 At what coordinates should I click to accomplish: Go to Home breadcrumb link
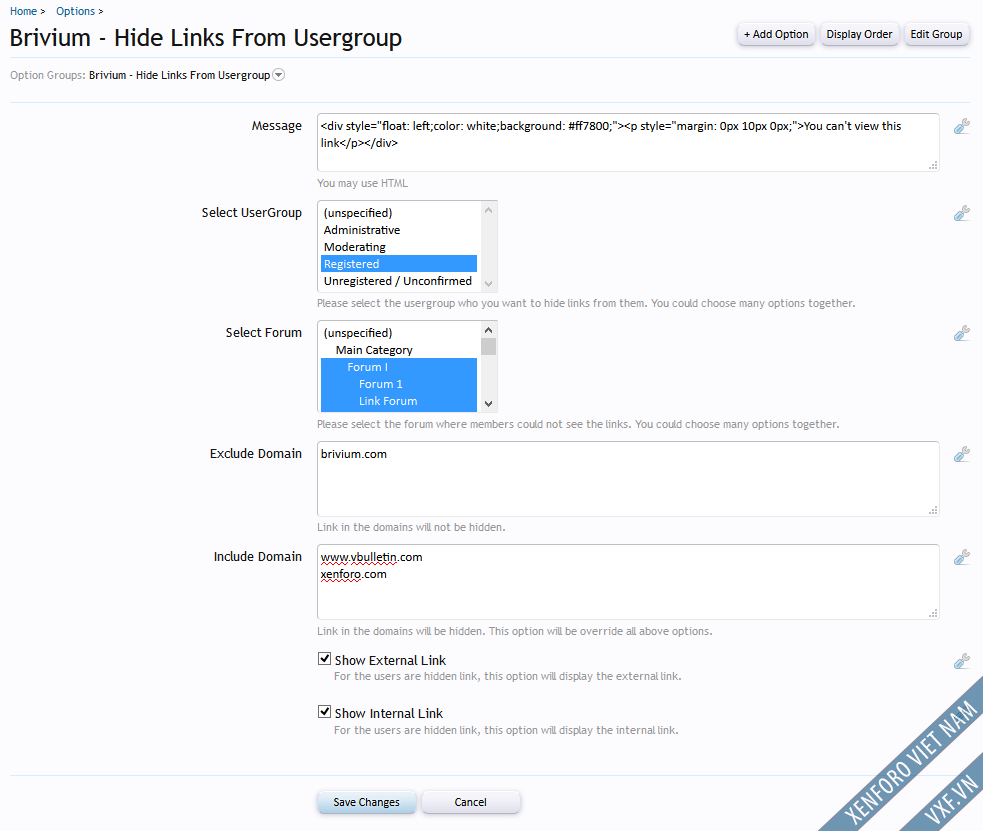pyautogui.click(x=23, y=11)
